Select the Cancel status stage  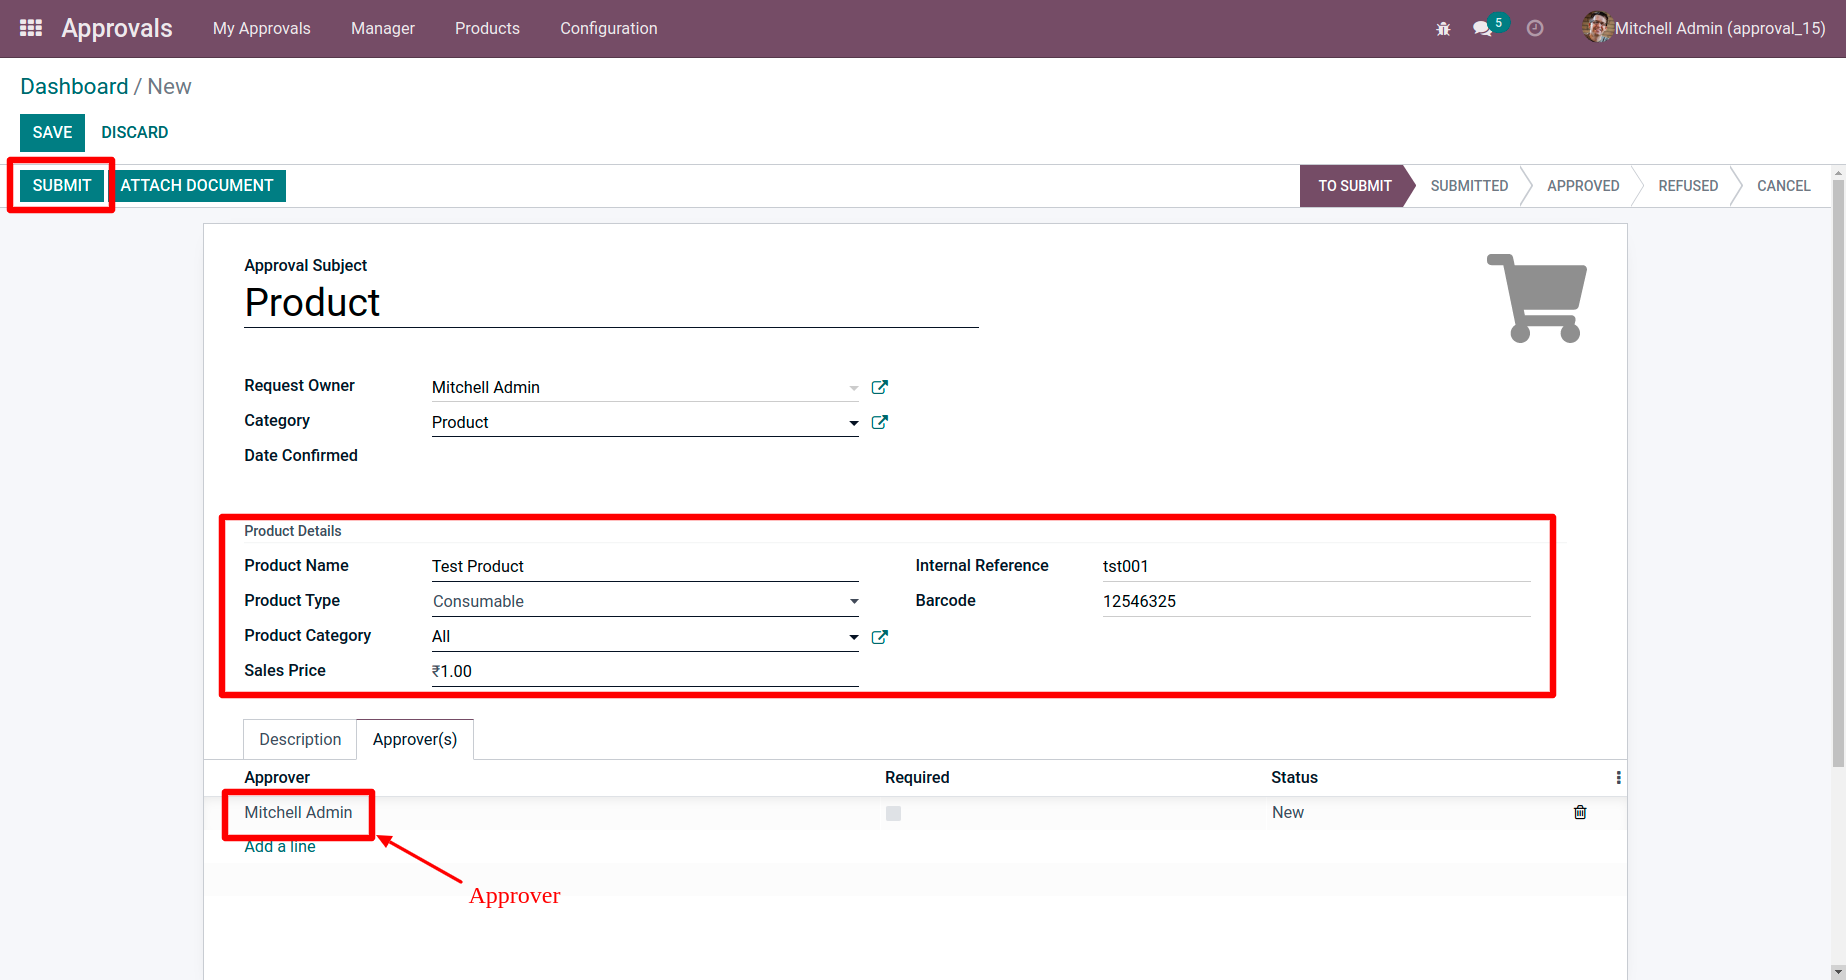[x=1784, y=186]
